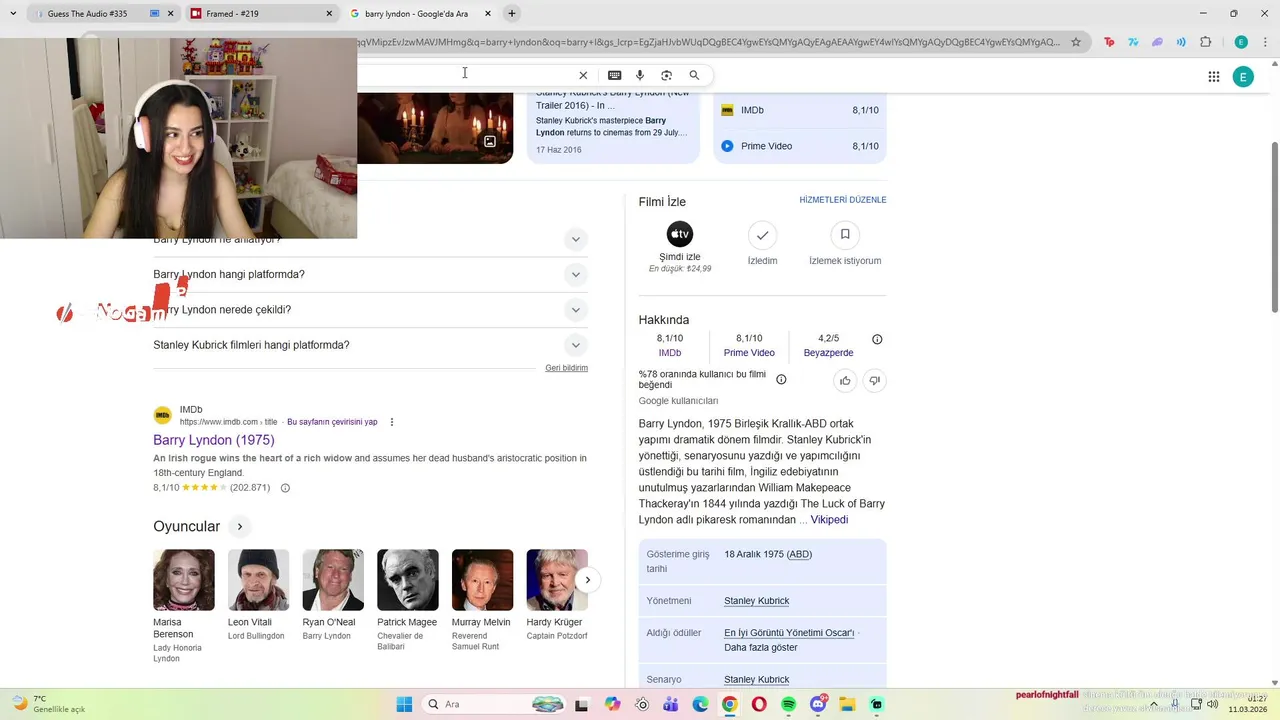Show next cast members in carousel
Screen dimensions: 1280x720
coord(588,579)
